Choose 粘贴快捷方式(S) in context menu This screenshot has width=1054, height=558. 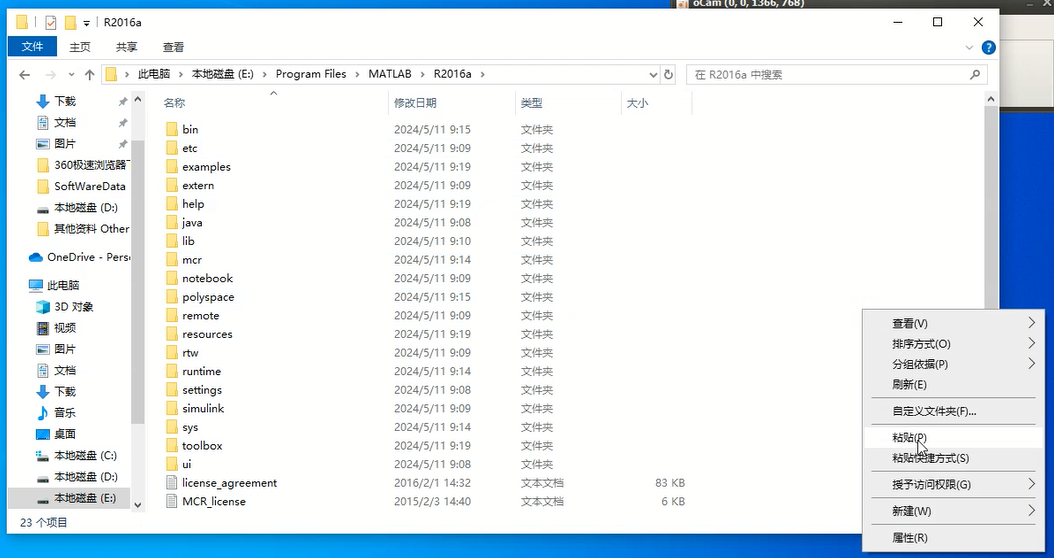pos(953,458)
